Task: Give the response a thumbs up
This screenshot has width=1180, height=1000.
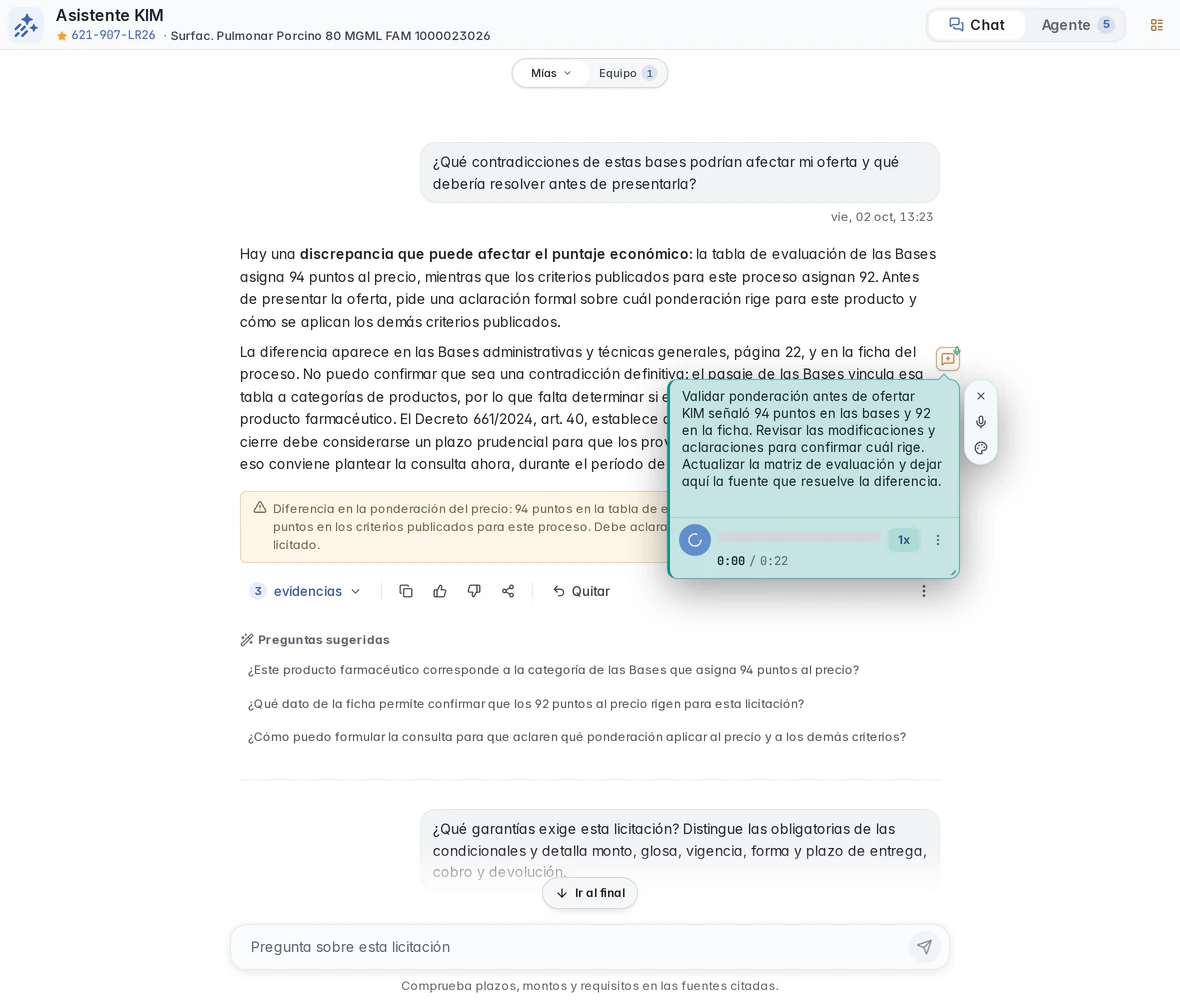Action: [440, 591]
